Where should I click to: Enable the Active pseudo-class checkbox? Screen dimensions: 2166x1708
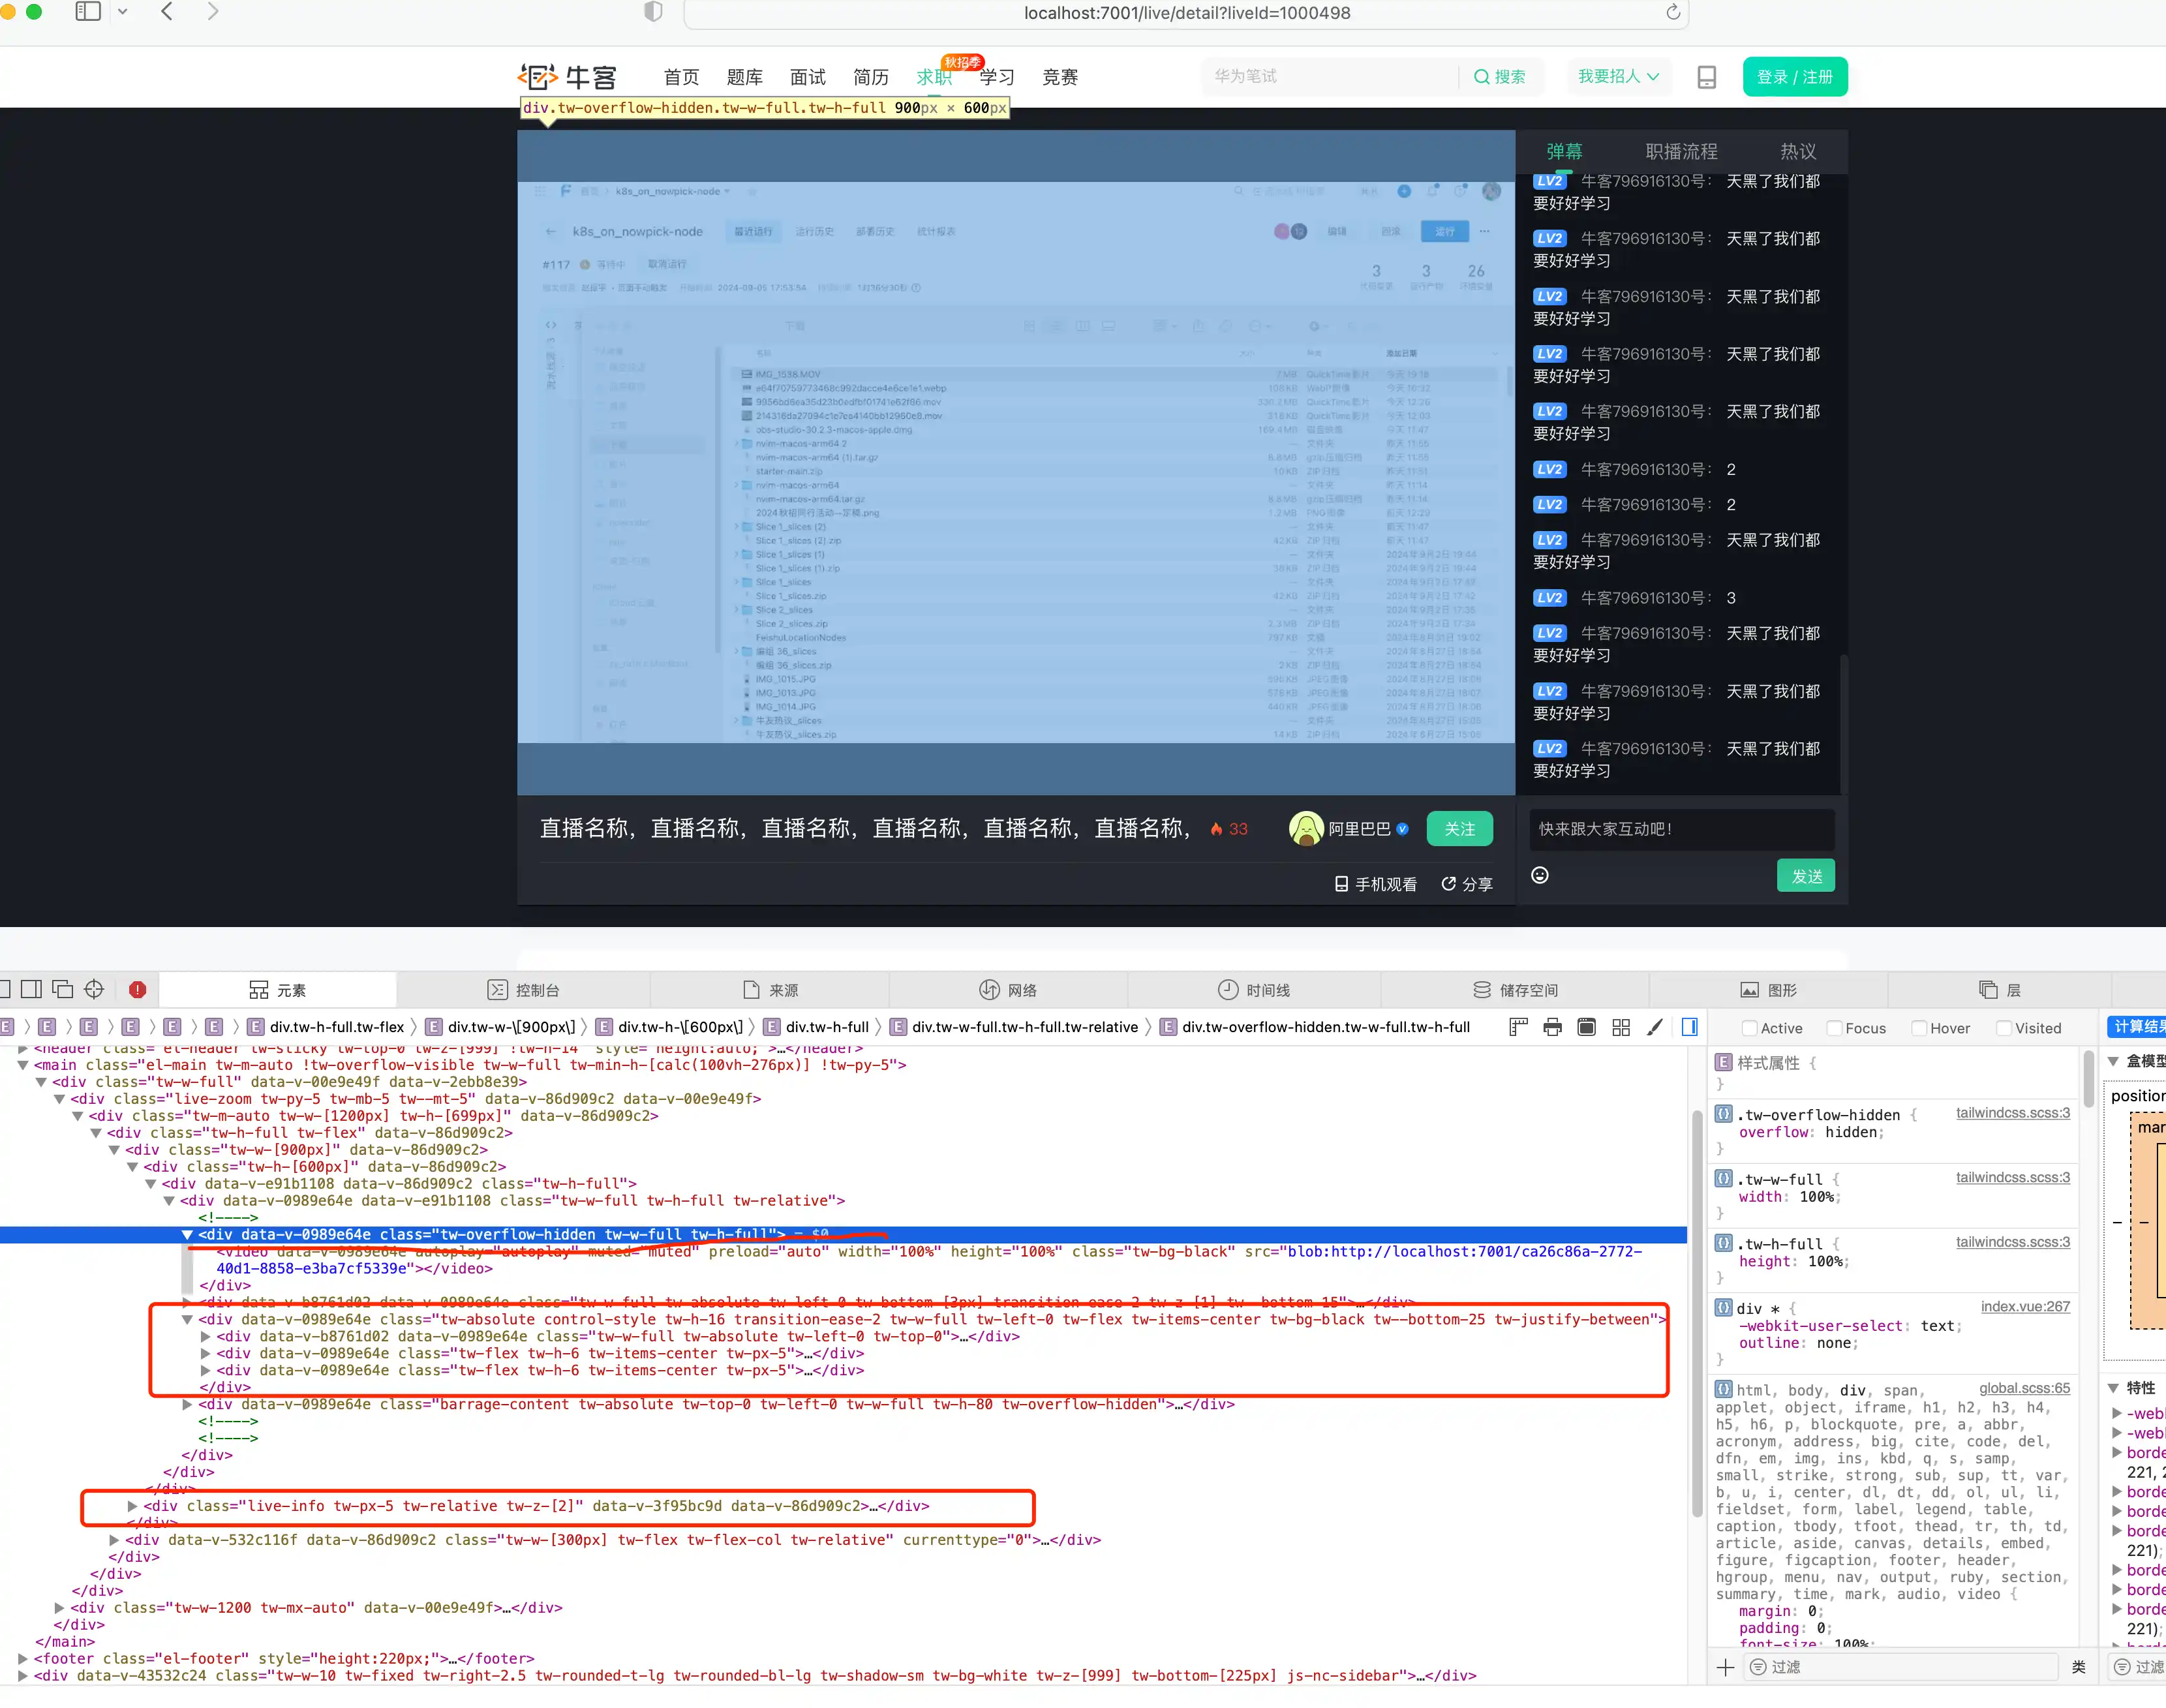click(1749, 1027)
